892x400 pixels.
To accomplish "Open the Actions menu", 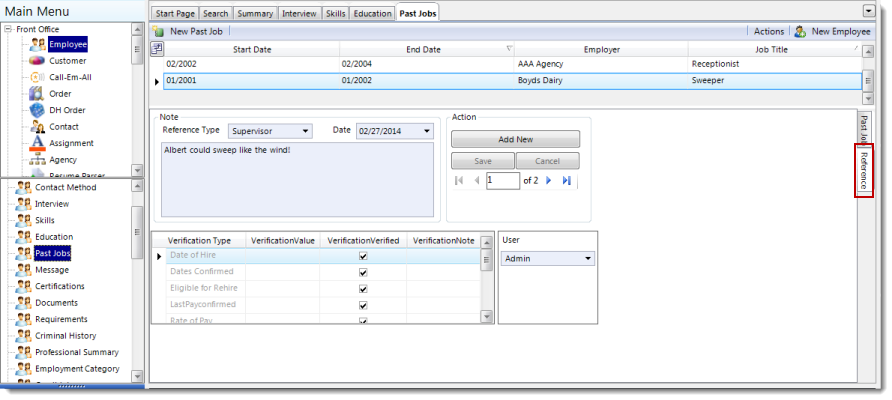I will click(x=768, y=32).
